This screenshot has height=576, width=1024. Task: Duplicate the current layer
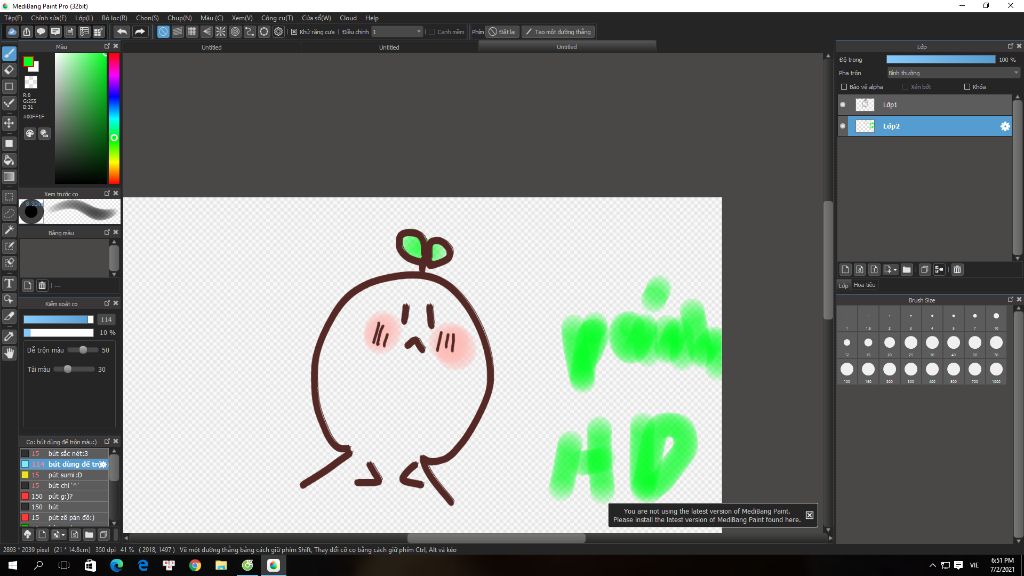coord(924,269)
